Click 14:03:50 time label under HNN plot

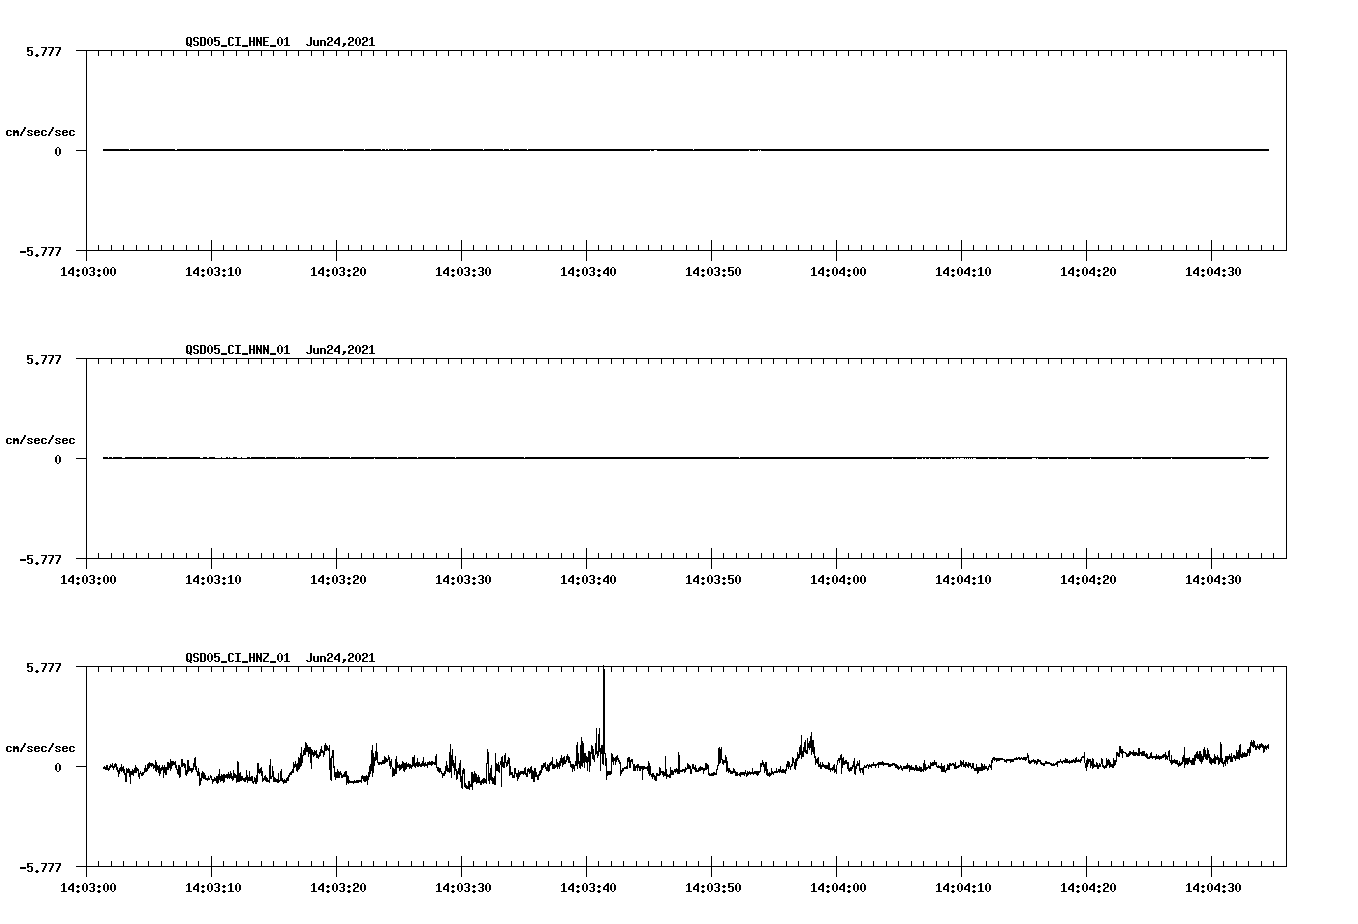pyautogui.click(x=713, y=580)
